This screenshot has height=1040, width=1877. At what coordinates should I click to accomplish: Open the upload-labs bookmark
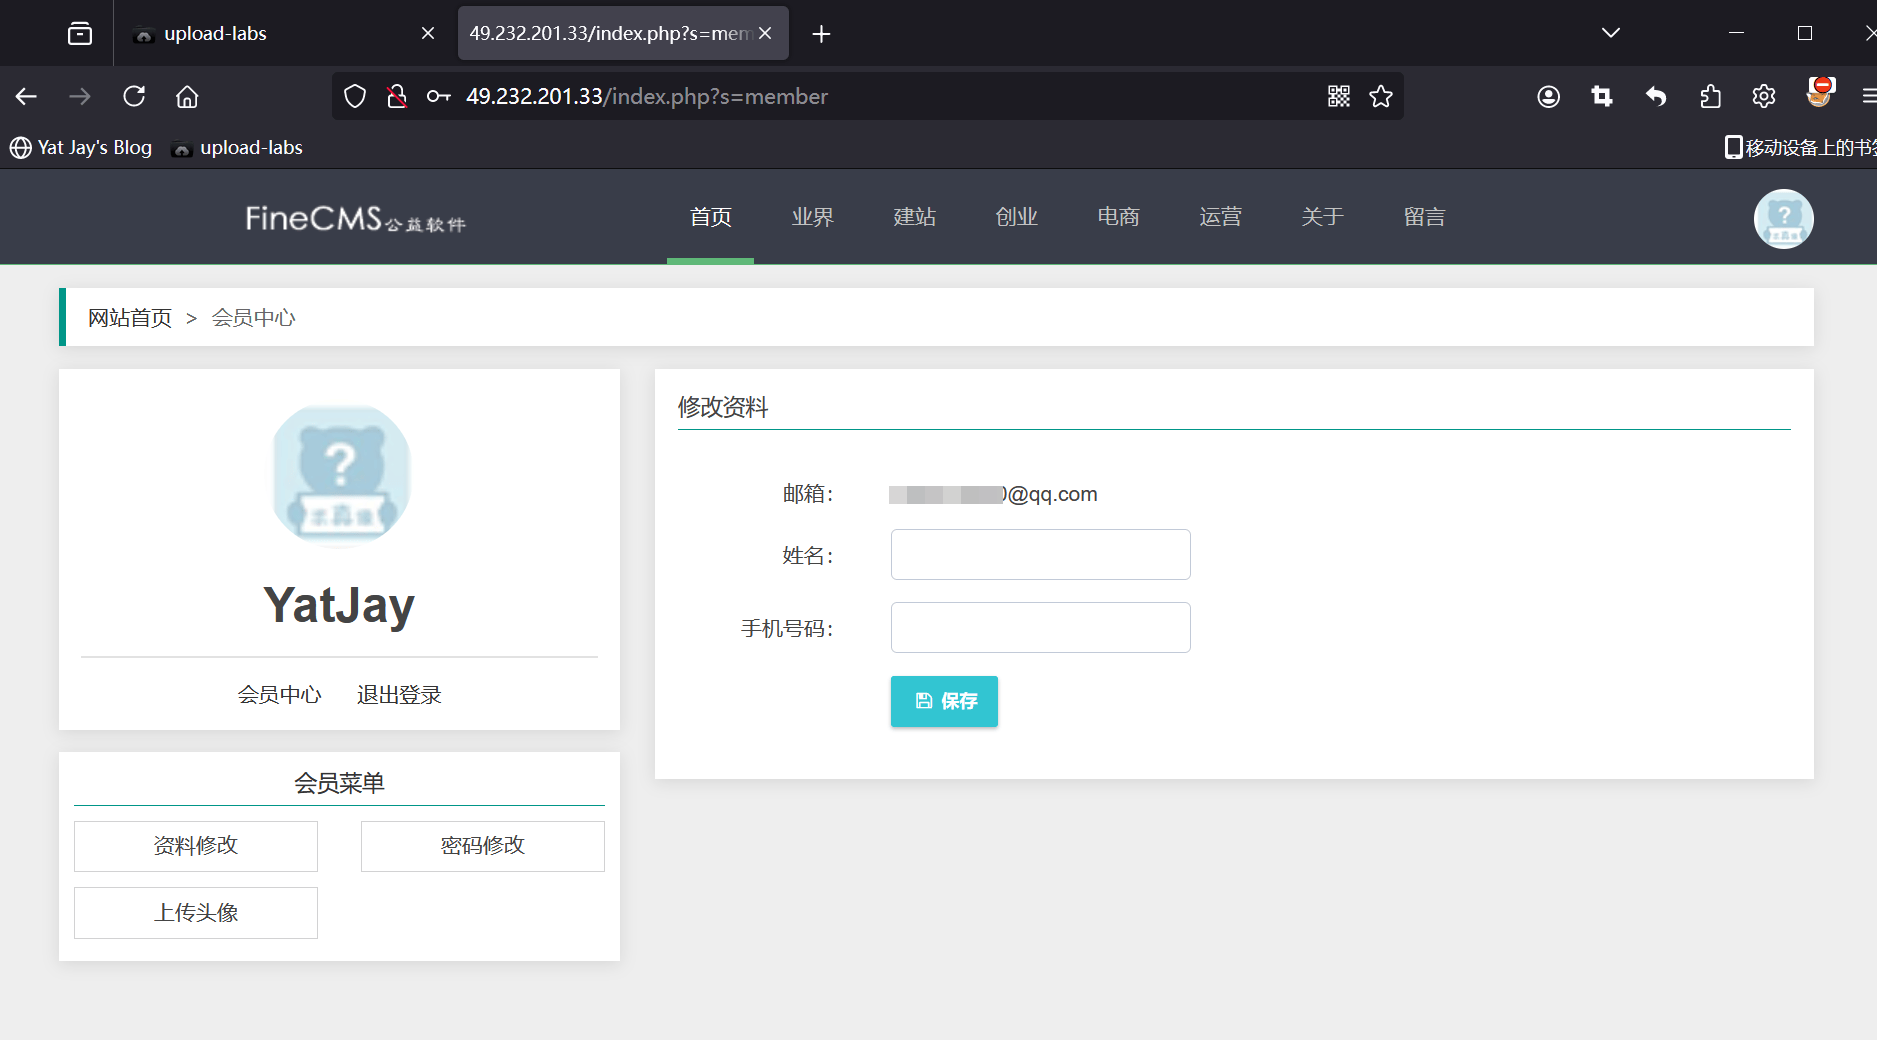tap(237, 147)
